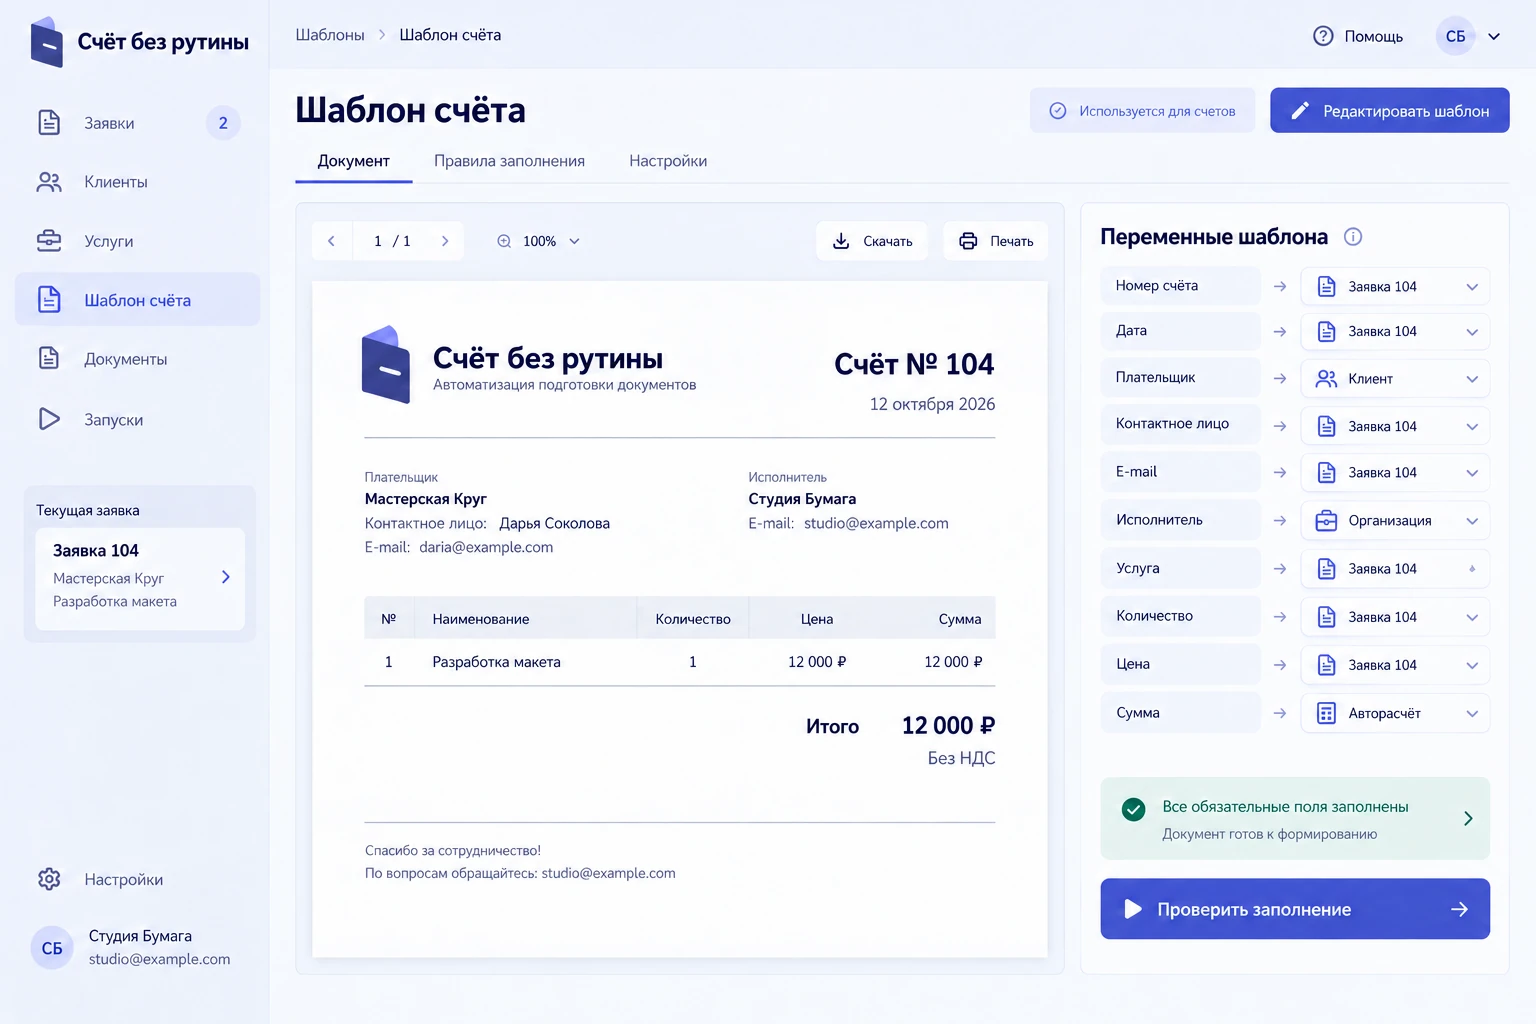Viewport: 1536px width, 1024px height.
Task: Click the Запуски play icon in sidebar
Action: 49,419
